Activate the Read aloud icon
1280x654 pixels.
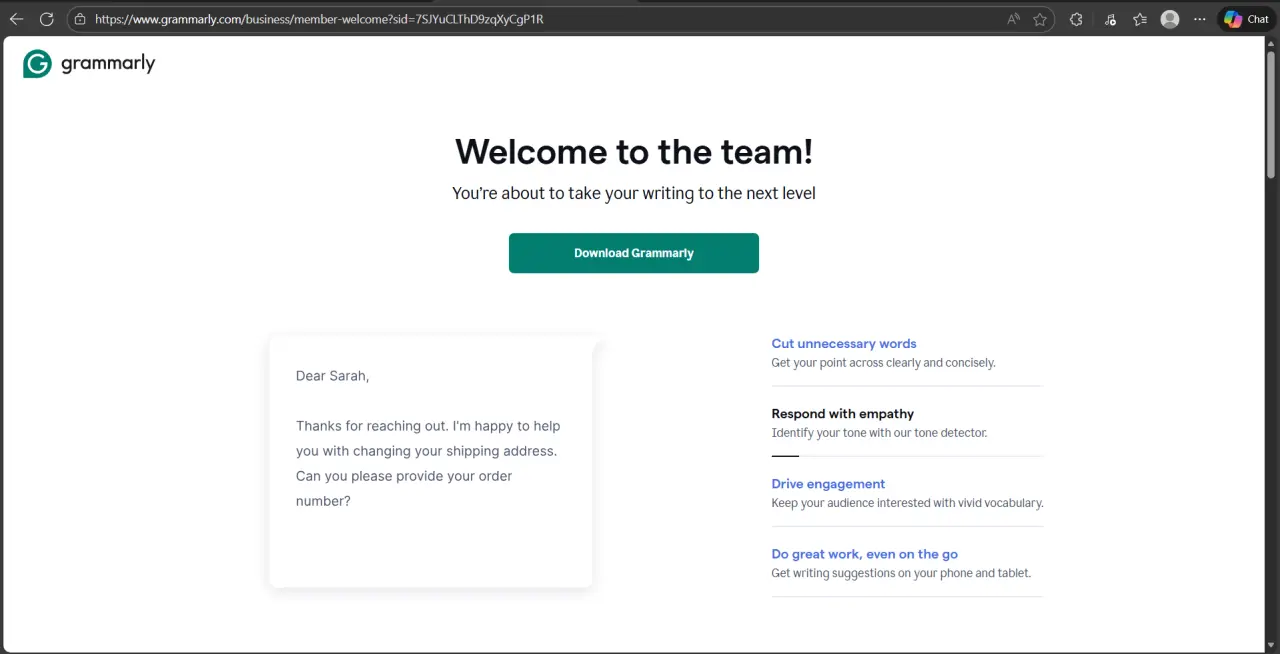click(x=1013, y=19)
